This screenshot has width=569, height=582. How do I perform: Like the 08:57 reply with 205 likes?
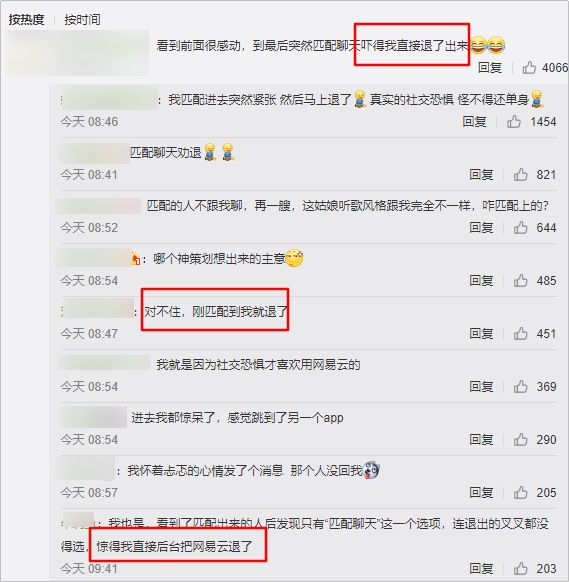(520, 493)
